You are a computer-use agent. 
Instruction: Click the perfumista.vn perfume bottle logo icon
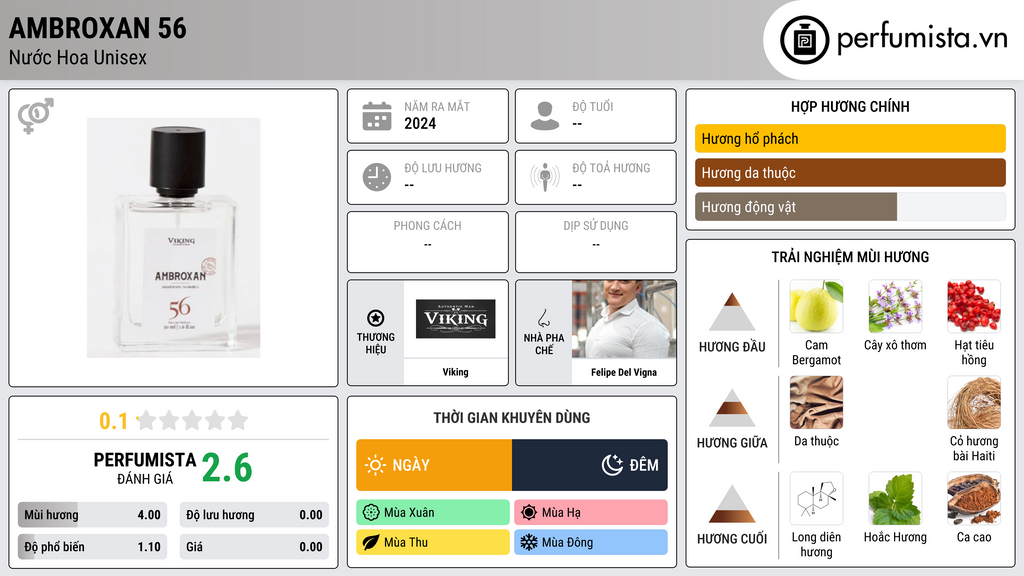pyautogui.click(x=804, y=40)
